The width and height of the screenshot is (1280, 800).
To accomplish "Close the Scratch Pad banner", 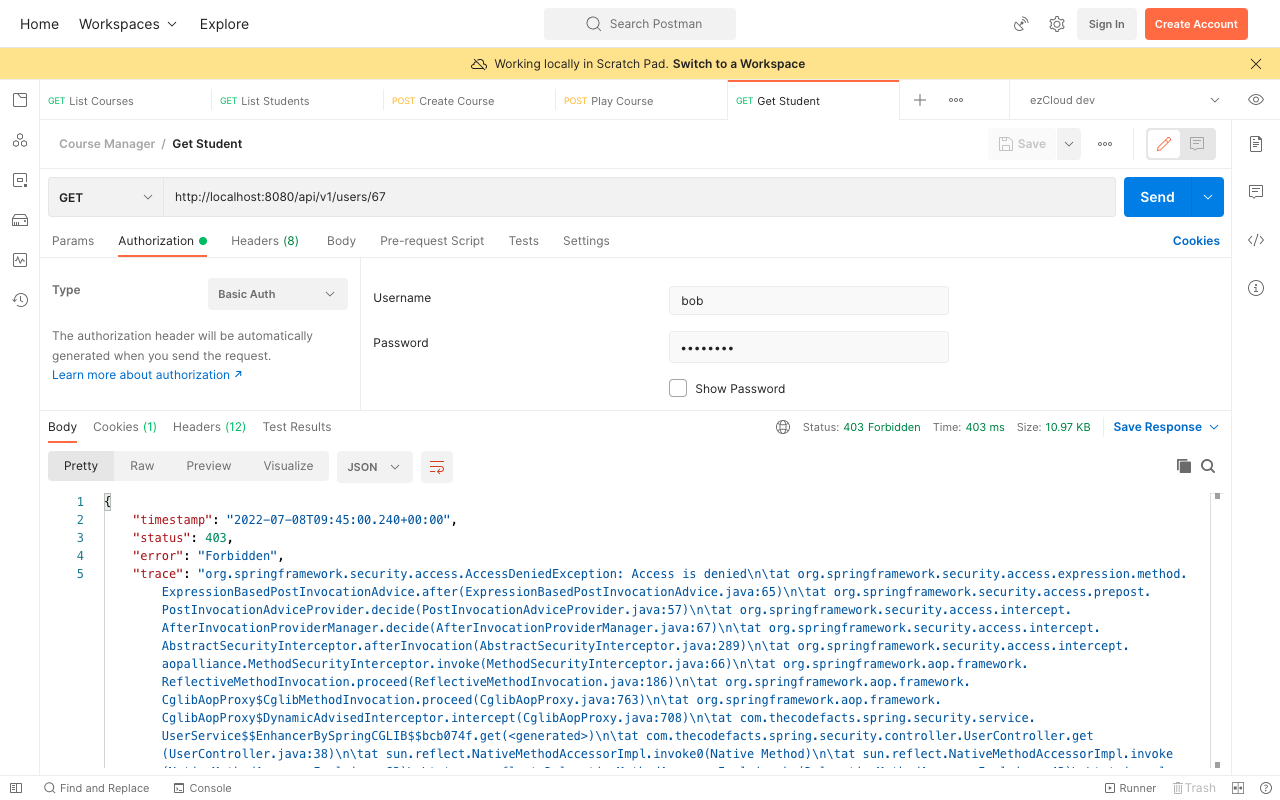I will 1256,64.
